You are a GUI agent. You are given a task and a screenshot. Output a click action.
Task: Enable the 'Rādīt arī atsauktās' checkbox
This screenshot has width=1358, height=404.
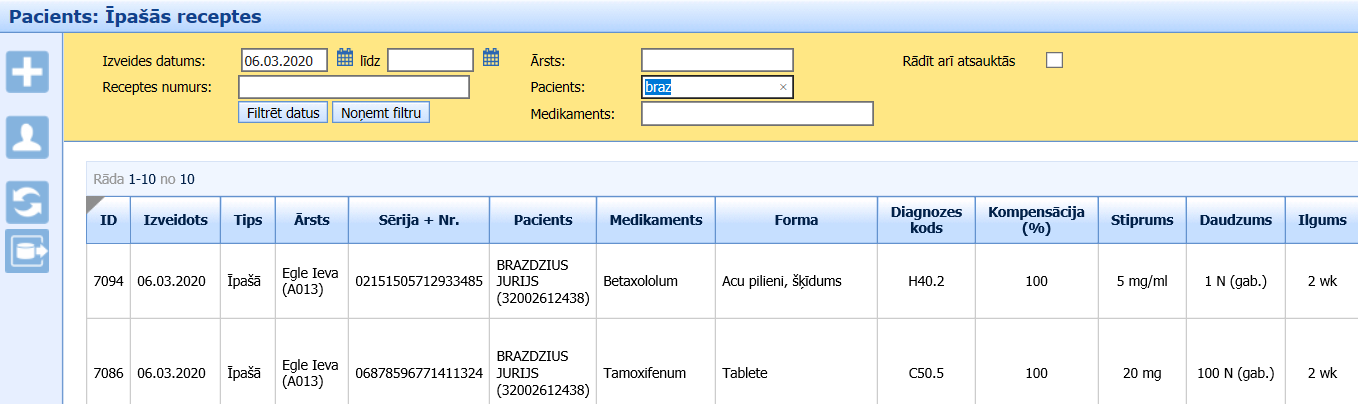tap(1054, 60)
